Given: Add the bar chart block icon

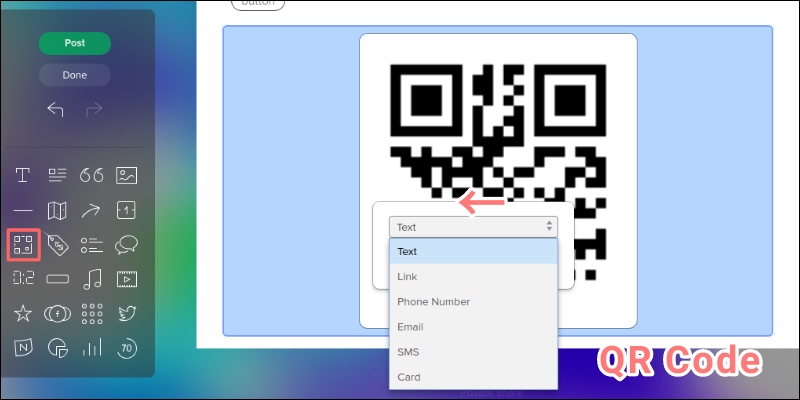Looking at the screenshot, I should (x=92, y=348).
